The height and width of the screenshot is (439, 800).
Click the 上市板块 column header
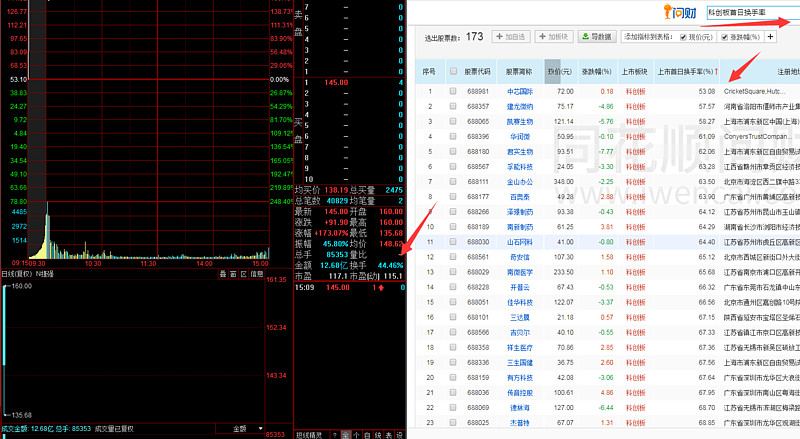[x=634, y=72]
